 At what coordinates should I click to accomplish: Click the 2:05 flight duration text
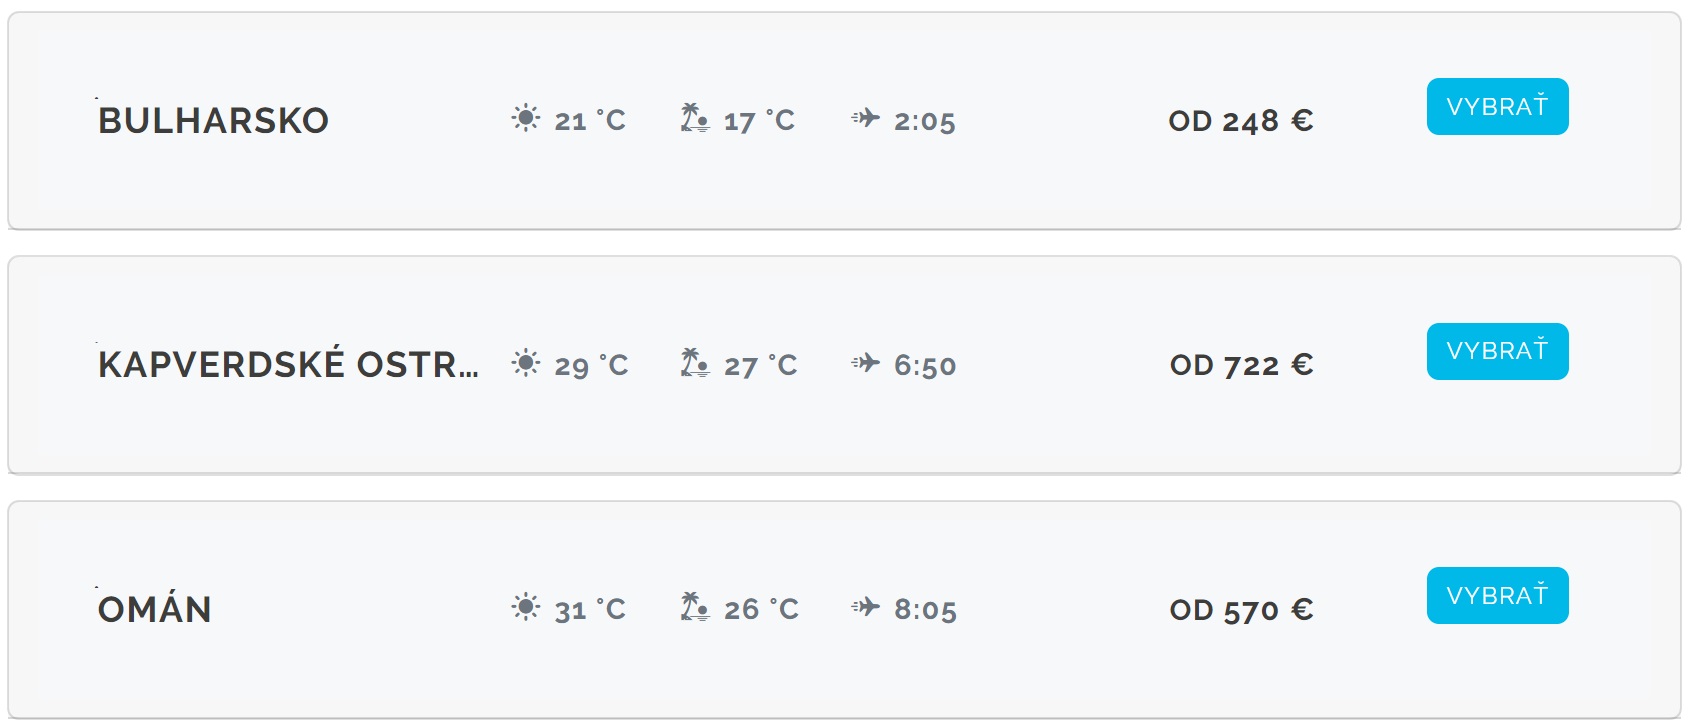pyautogui.click(x=925, y=122)
